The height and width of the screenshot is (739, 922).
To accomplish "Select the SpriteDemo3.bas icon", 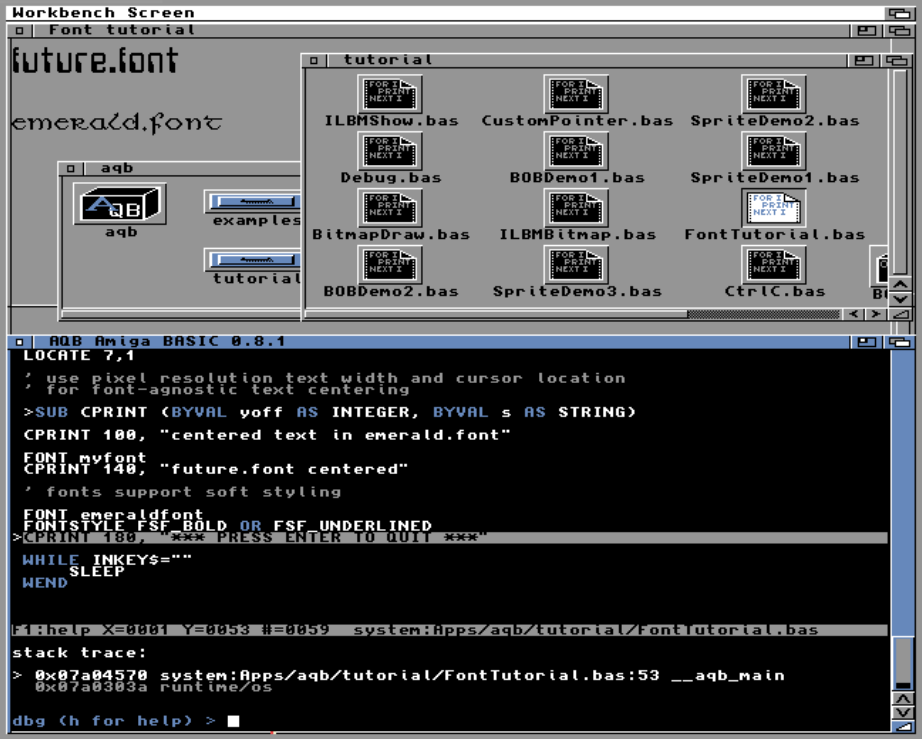I will [576, 265].
